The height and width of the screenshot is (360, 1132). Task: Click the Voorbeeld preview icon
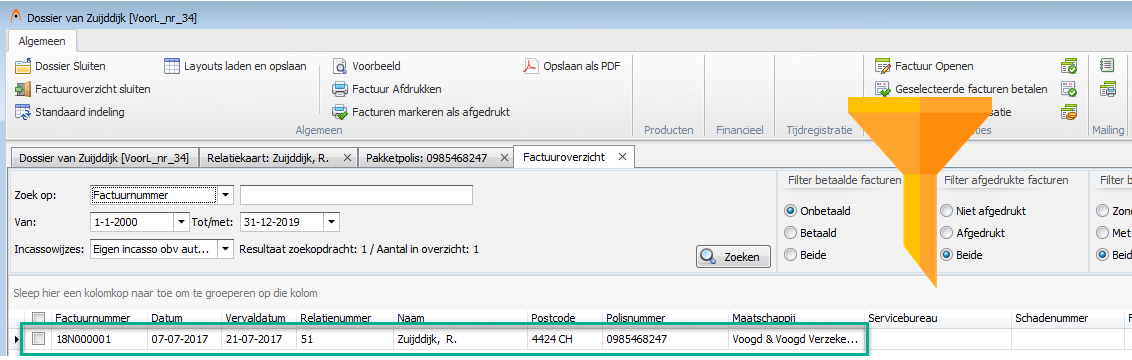click(340, 66)
